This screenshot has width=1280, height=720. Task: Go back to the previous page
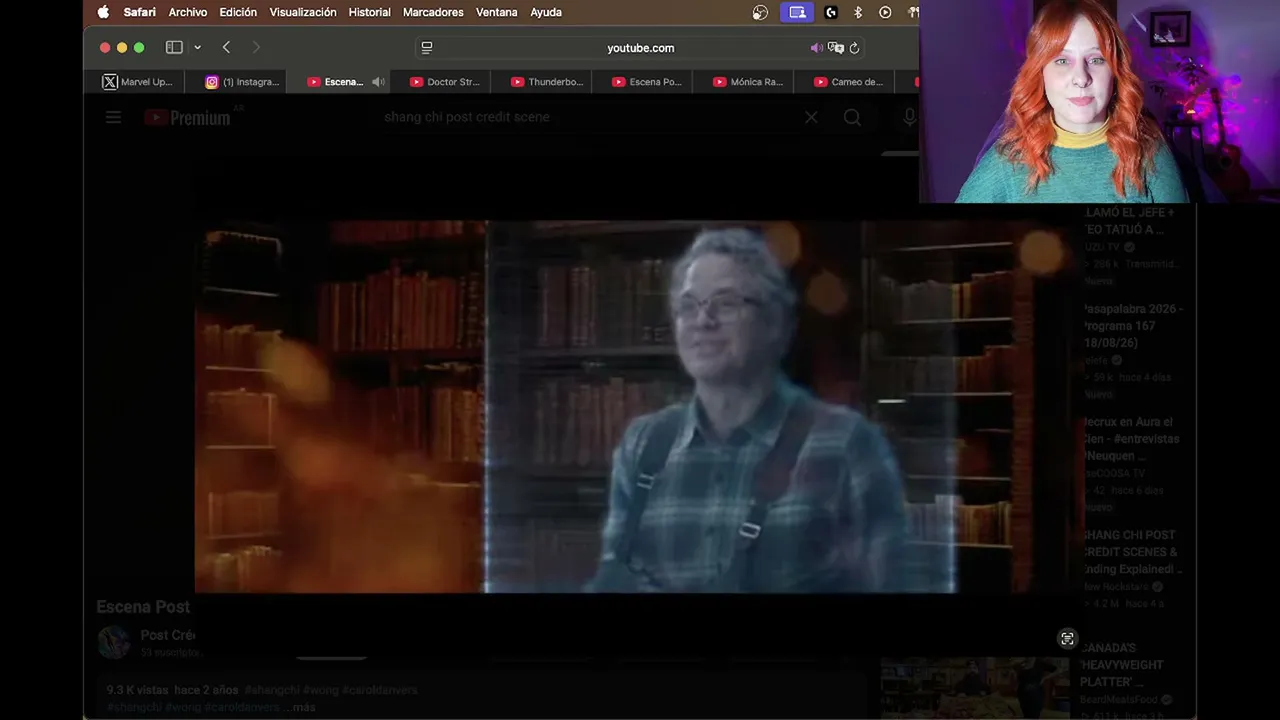pos(227,47)
